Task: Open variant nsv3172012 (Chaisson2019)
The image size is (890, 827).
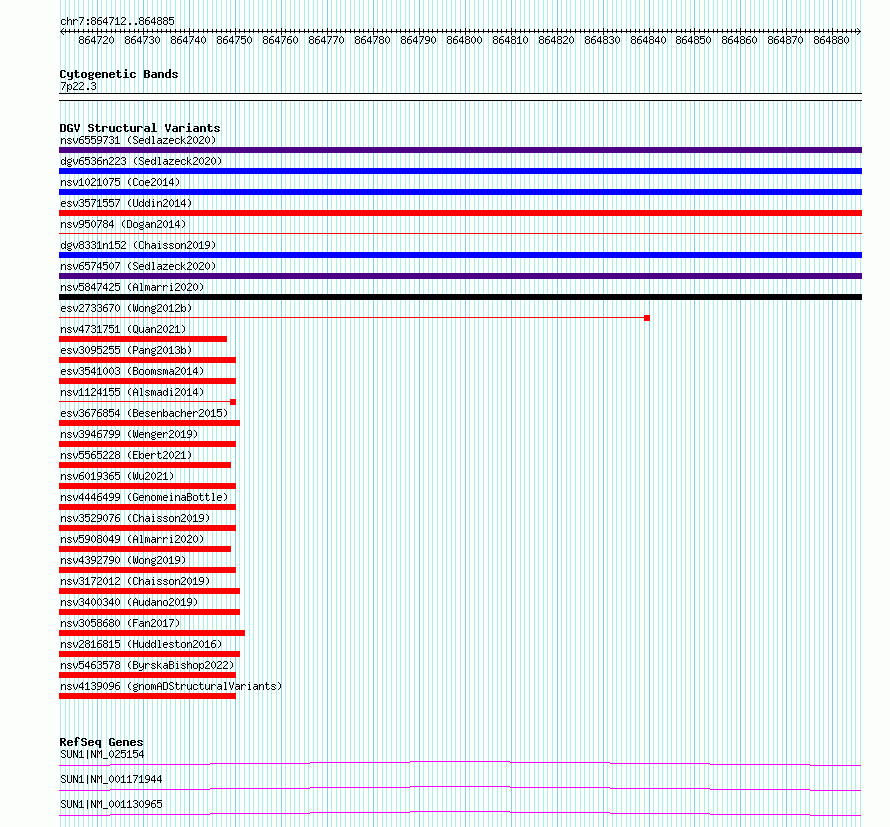Action: point(135,581)
